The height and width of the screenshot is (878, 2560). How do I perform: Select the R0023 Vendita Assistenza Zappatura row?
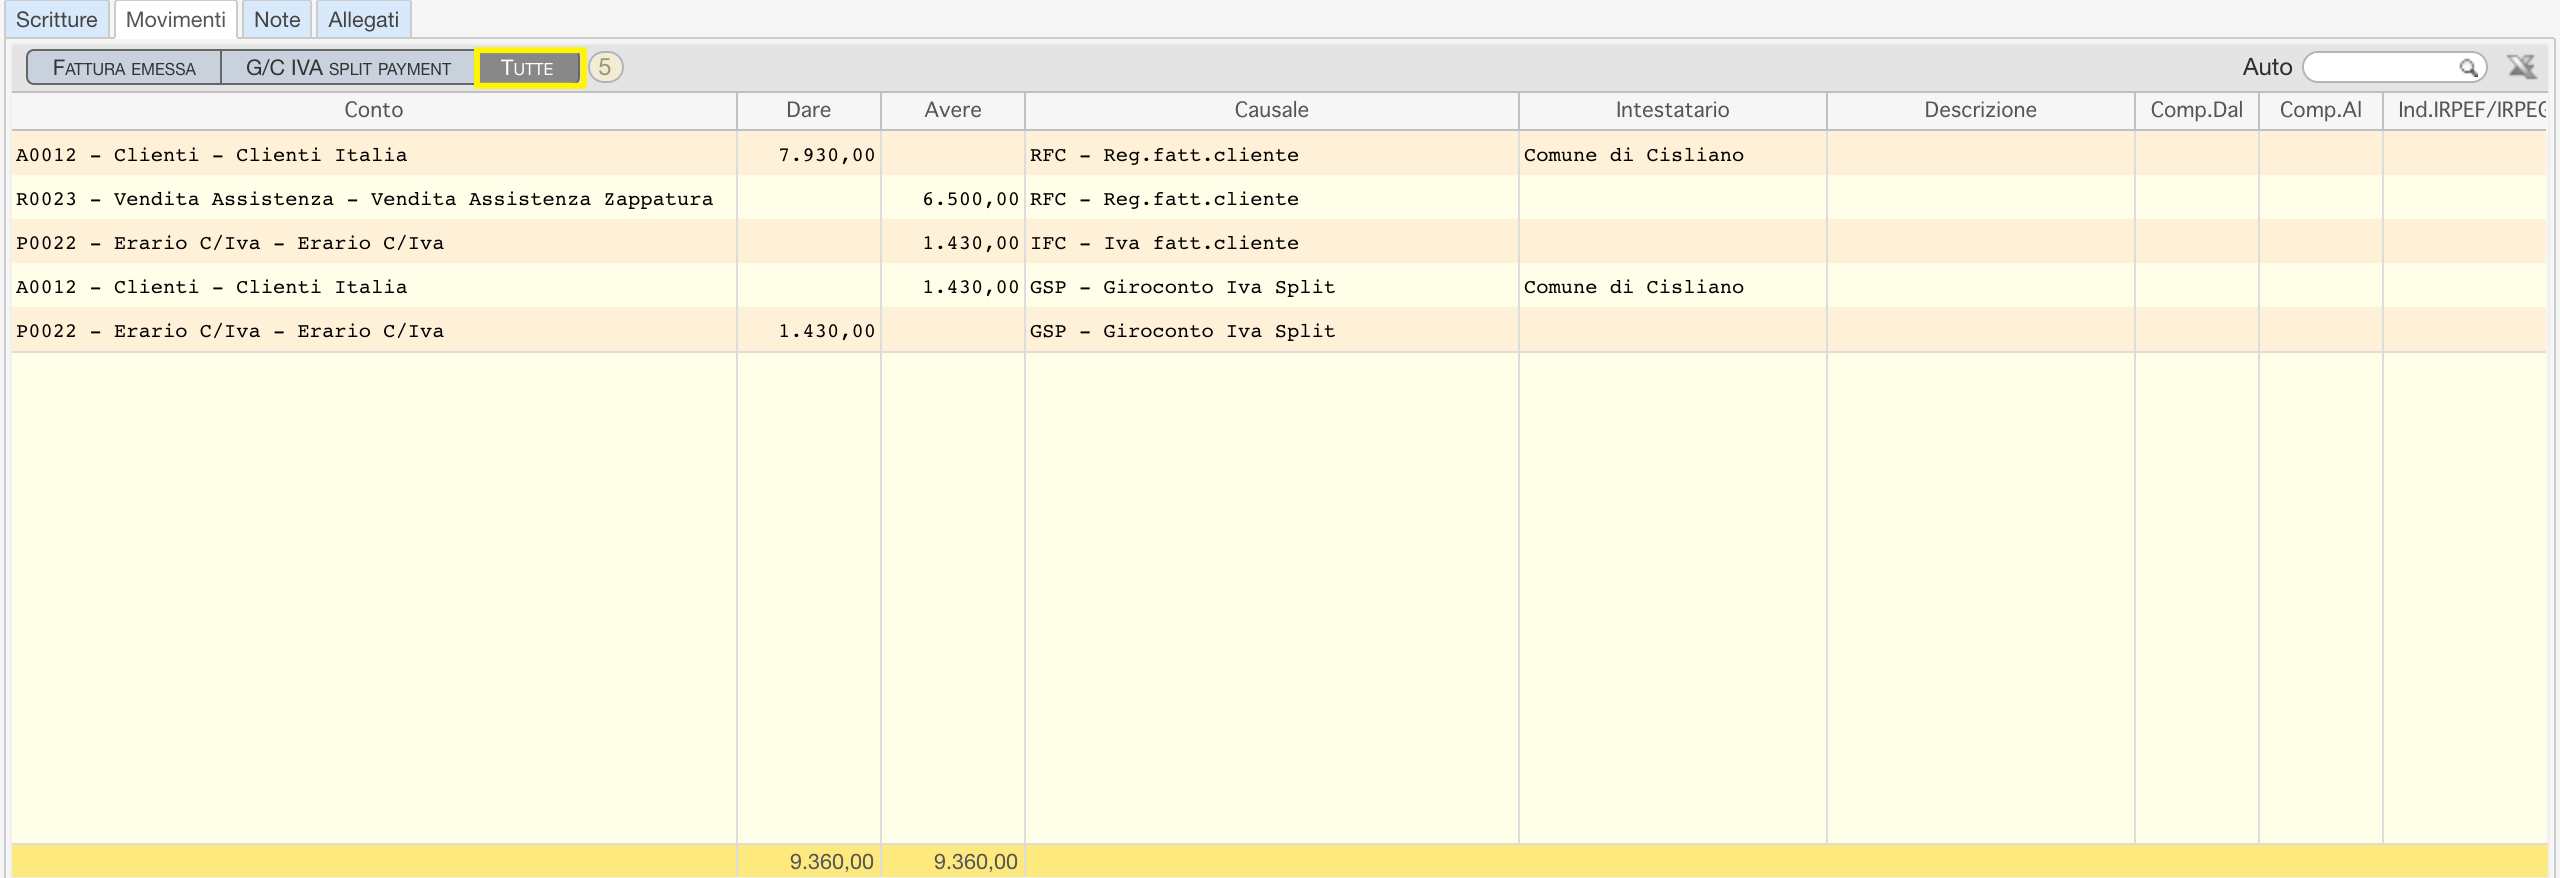pyautogui.click(x=1279, y=199)
